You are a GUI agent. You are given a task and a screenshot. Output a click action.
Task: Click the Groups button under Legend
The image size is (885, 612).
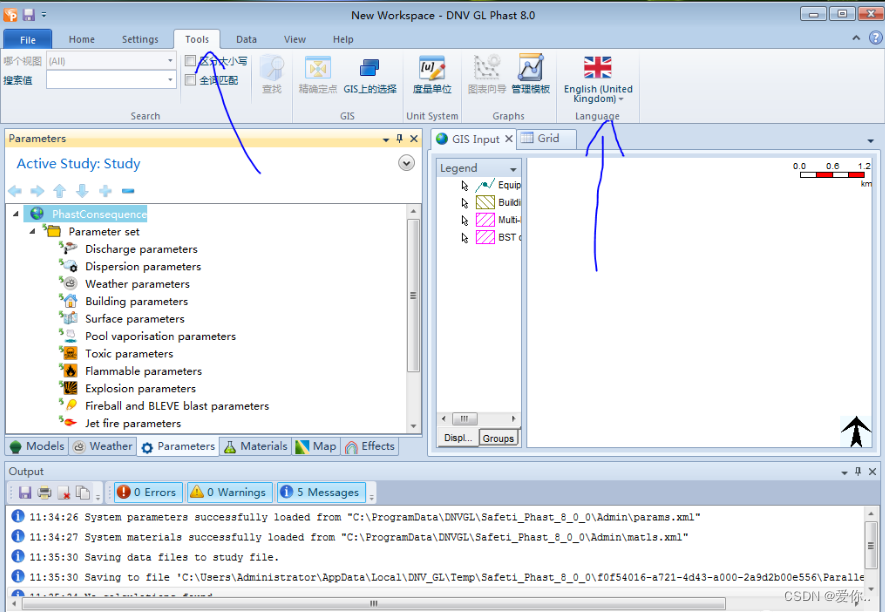pos(498,438)
